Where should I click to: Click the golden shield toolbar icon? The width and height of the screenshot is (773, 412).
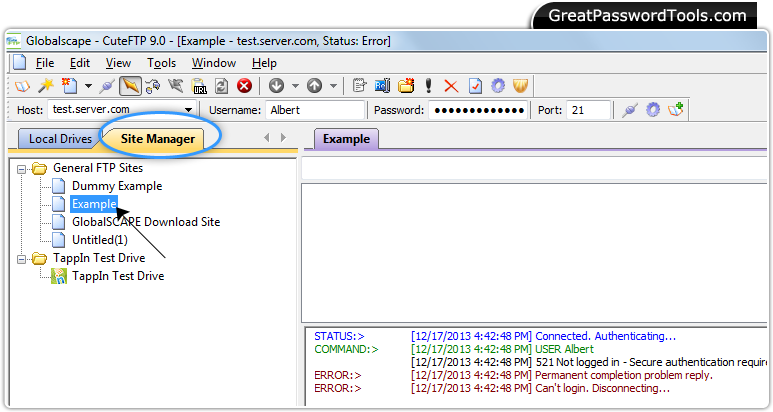[x=521, y=86]
